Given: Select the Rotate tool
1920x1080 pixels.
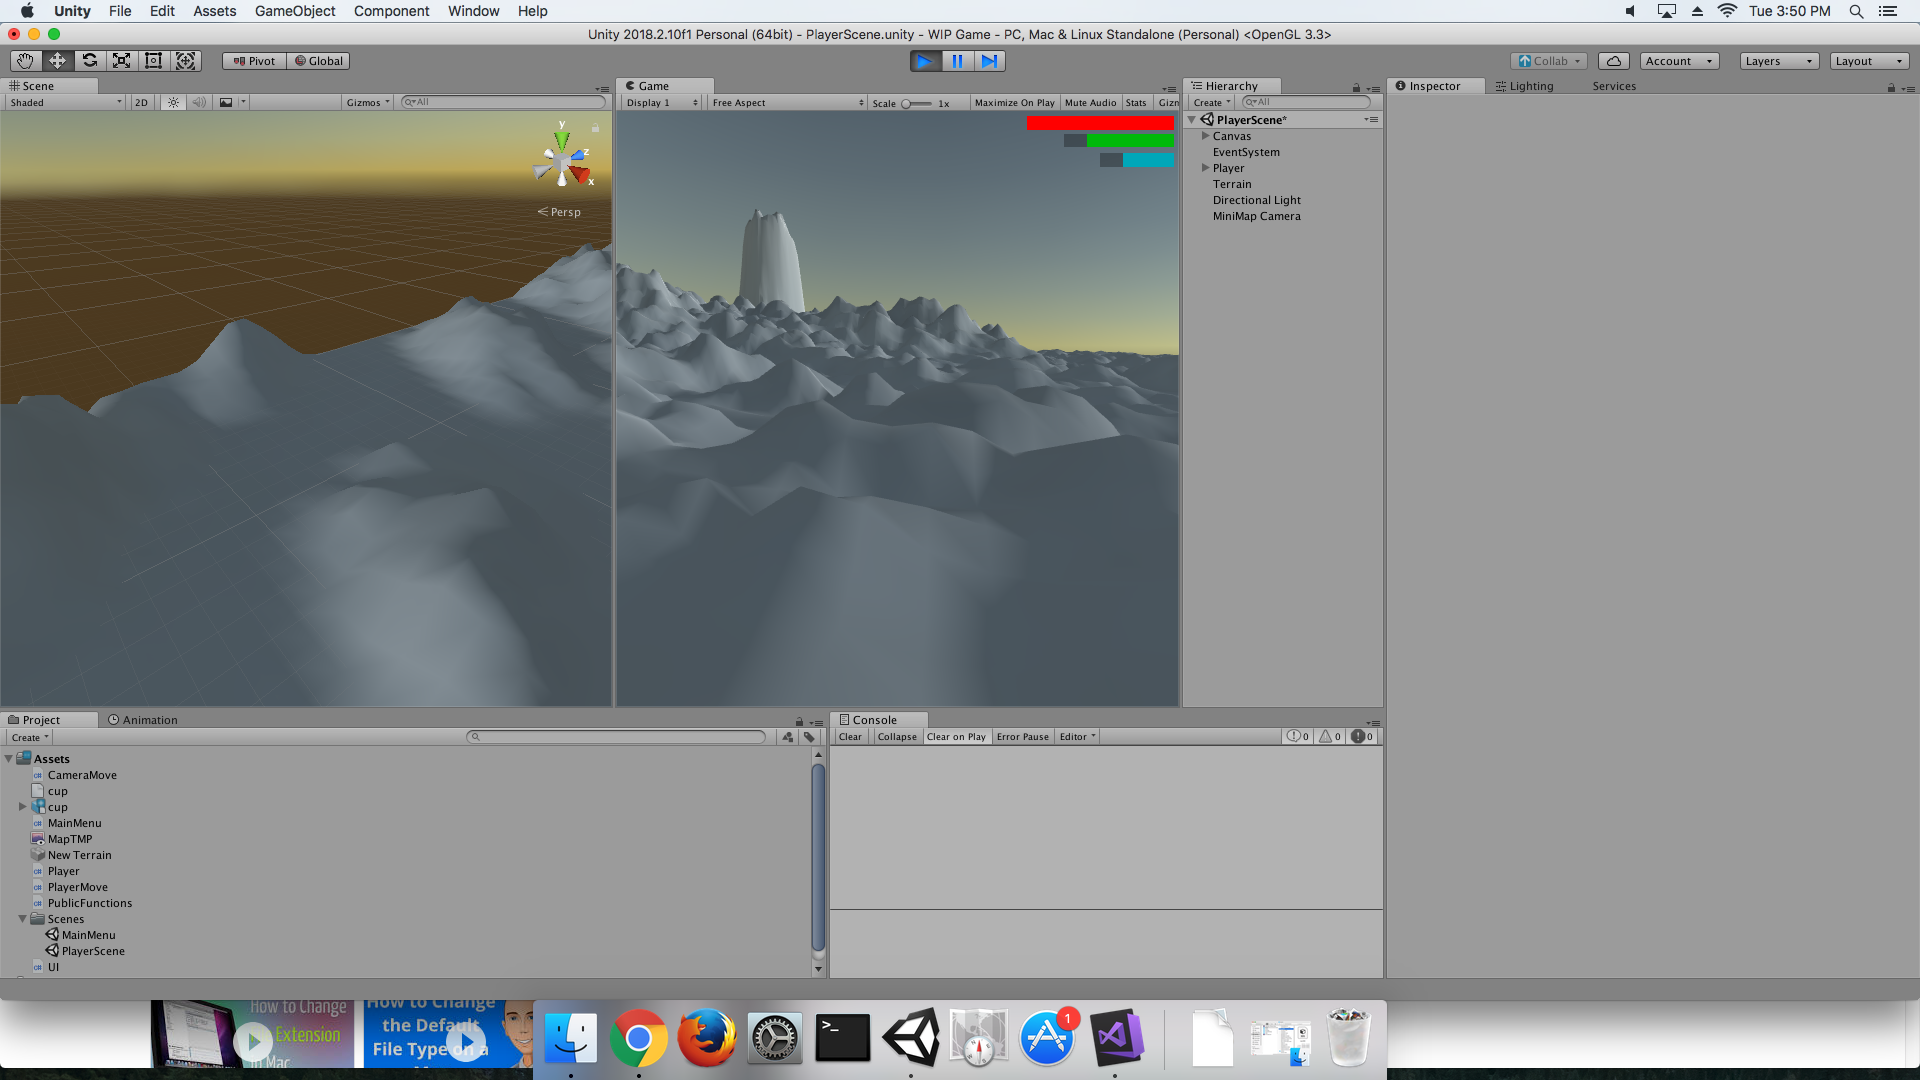Looking at the screenshot, I should [89, 61].
